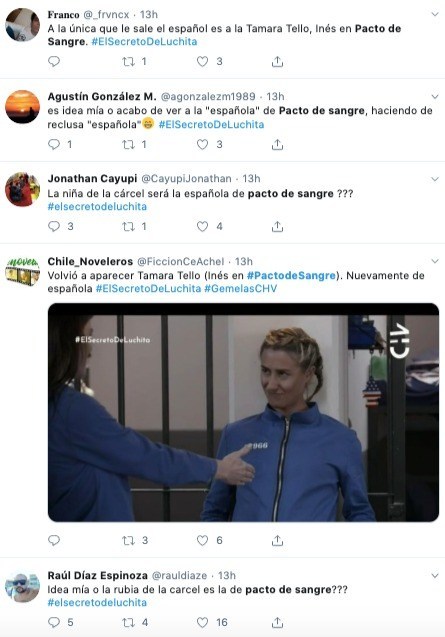Like Jonathan Cayupi's tweet
The height and width of the screenshot is (637, 445).
coord(202,226)
